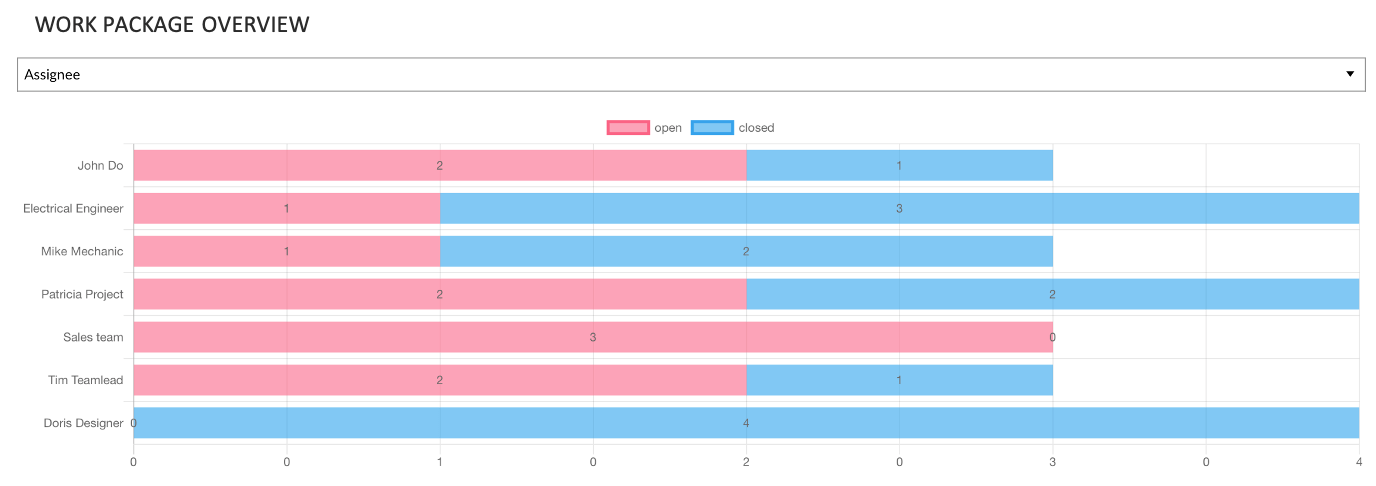1376x486 pixels.
Task: Click Mike Mechanic's open bar segment
Action: [x=286, y=251]
